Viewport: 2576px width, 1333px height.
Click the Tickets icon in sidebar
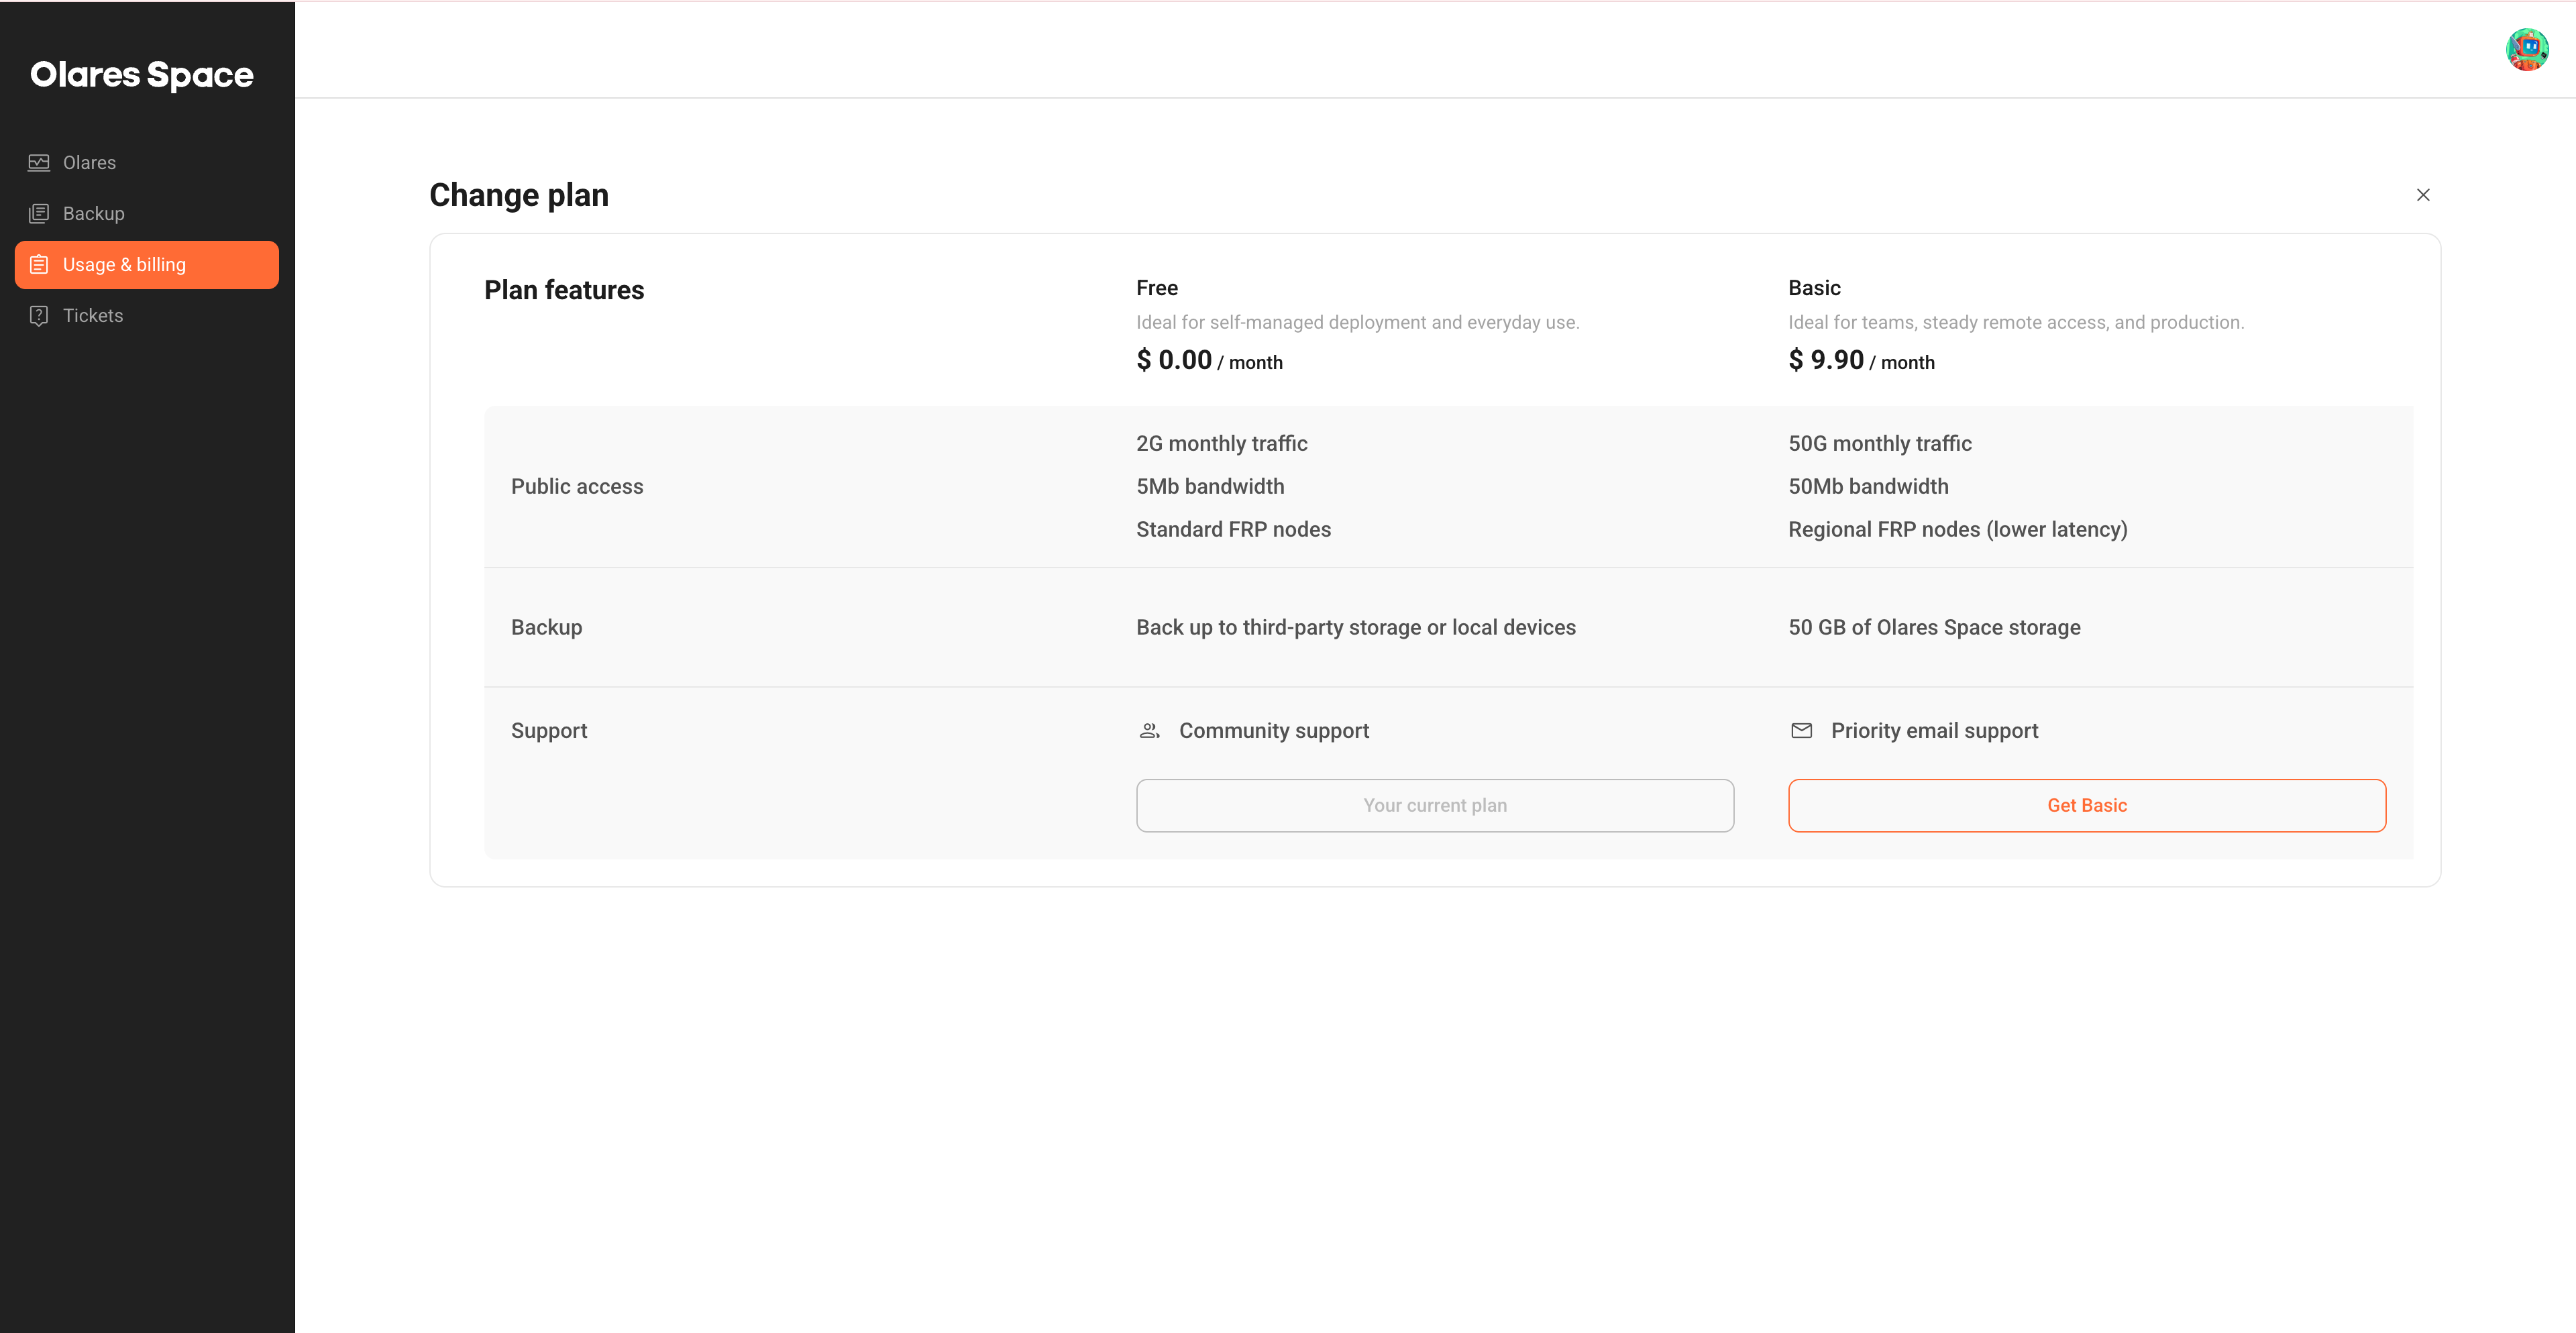point(39,316)
